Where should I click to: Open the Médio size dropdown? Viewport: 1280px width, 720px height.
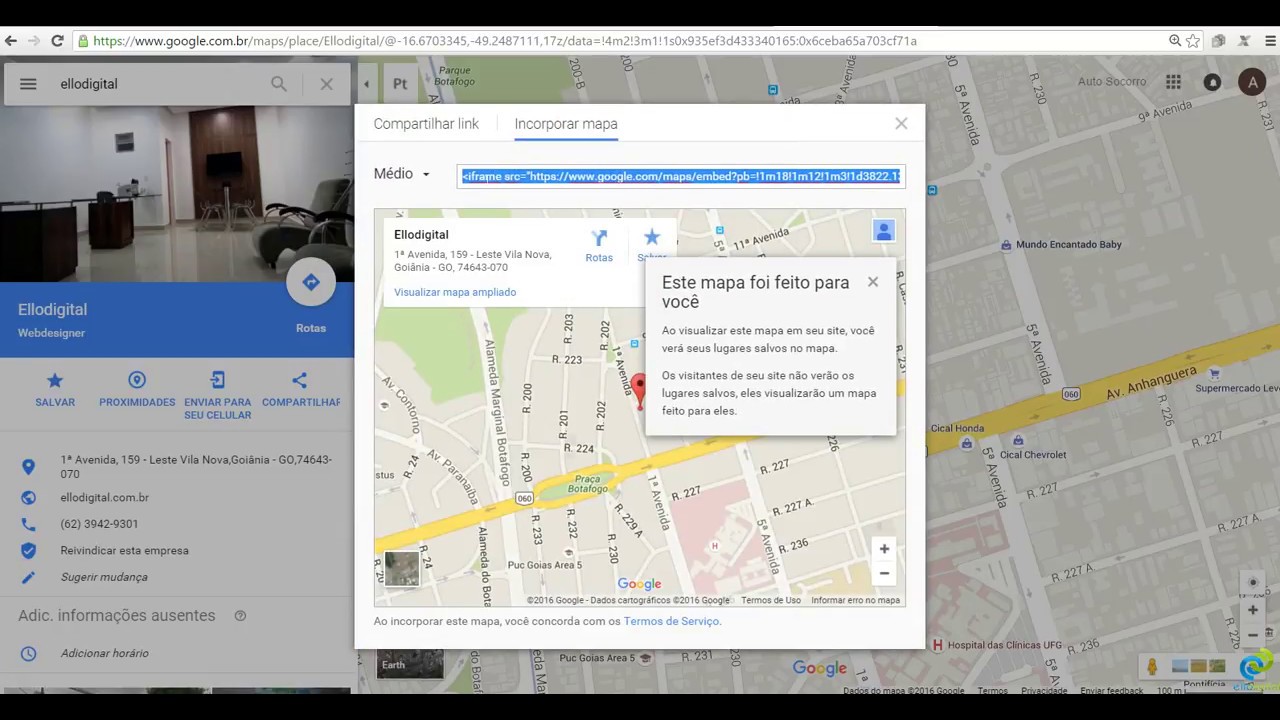click(402, 174)
